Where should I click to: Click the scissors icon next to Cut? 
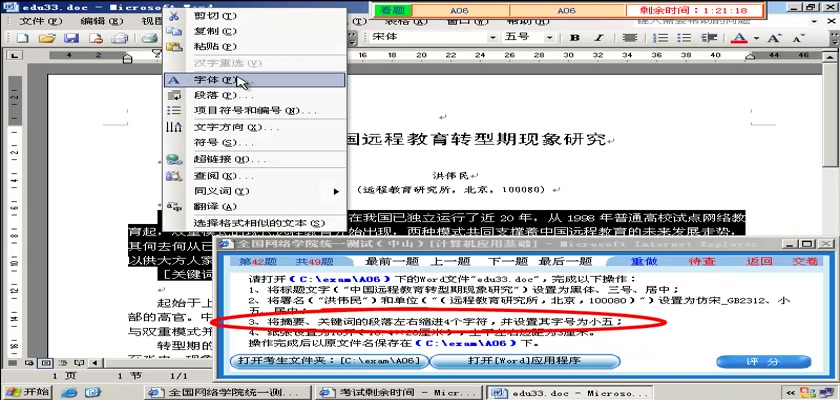click(x=174, y=16)
